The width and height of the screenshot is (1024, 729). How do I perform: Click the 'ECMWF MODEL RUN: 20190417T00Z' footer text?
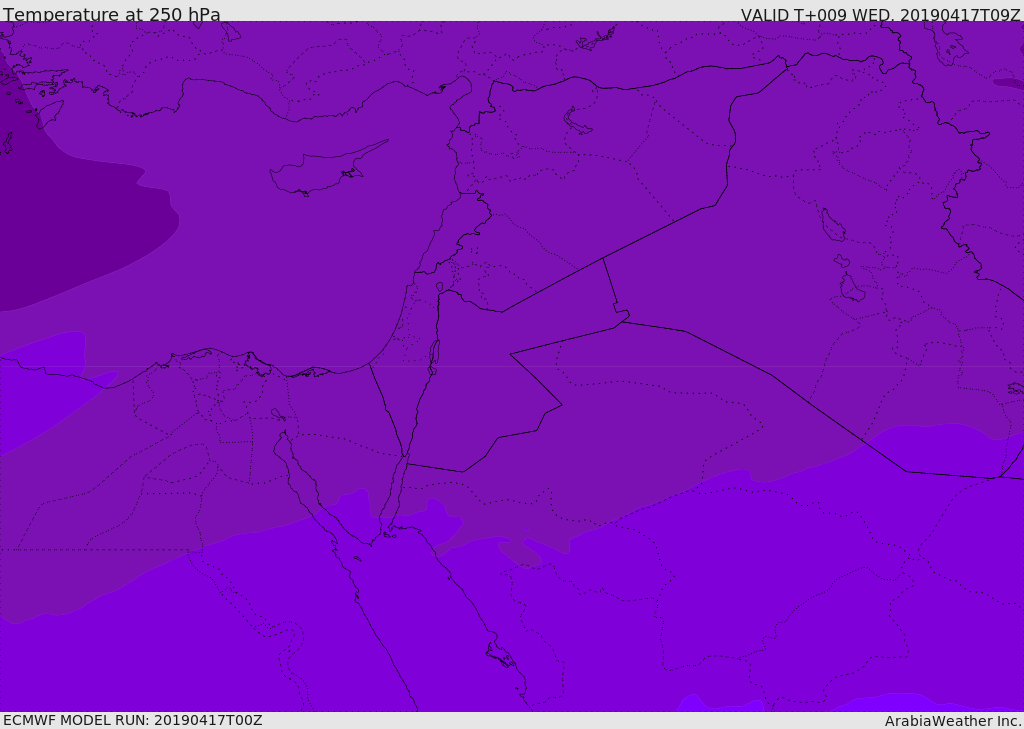pos(133,720)
